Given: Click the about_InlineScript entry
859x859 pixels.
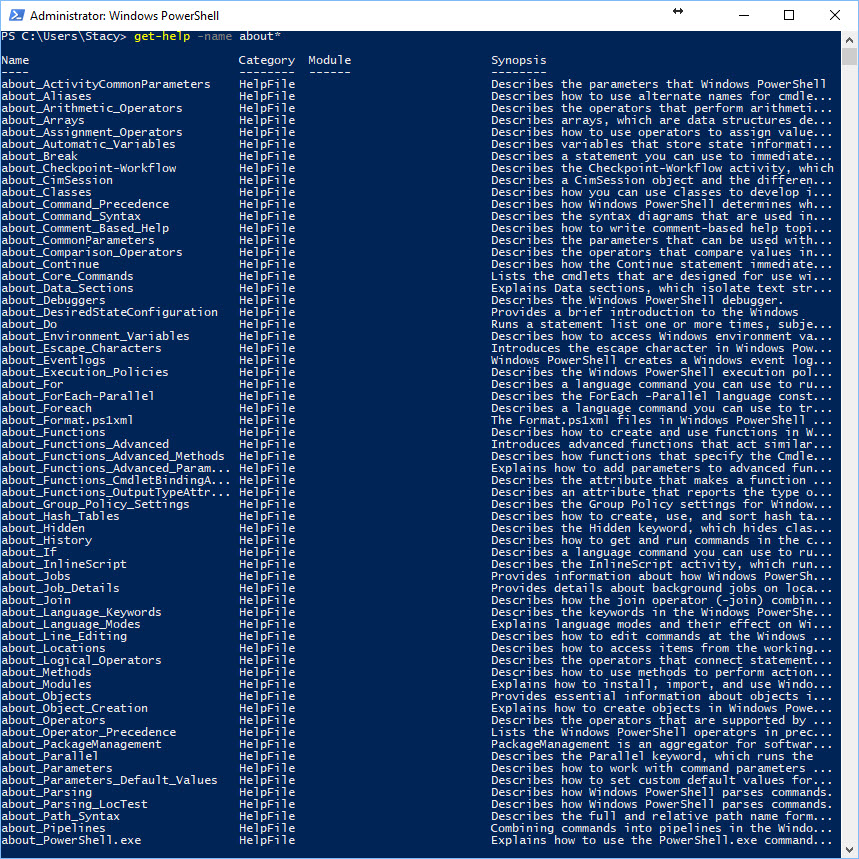Looking at the screenshot, I should coord(64,565).
